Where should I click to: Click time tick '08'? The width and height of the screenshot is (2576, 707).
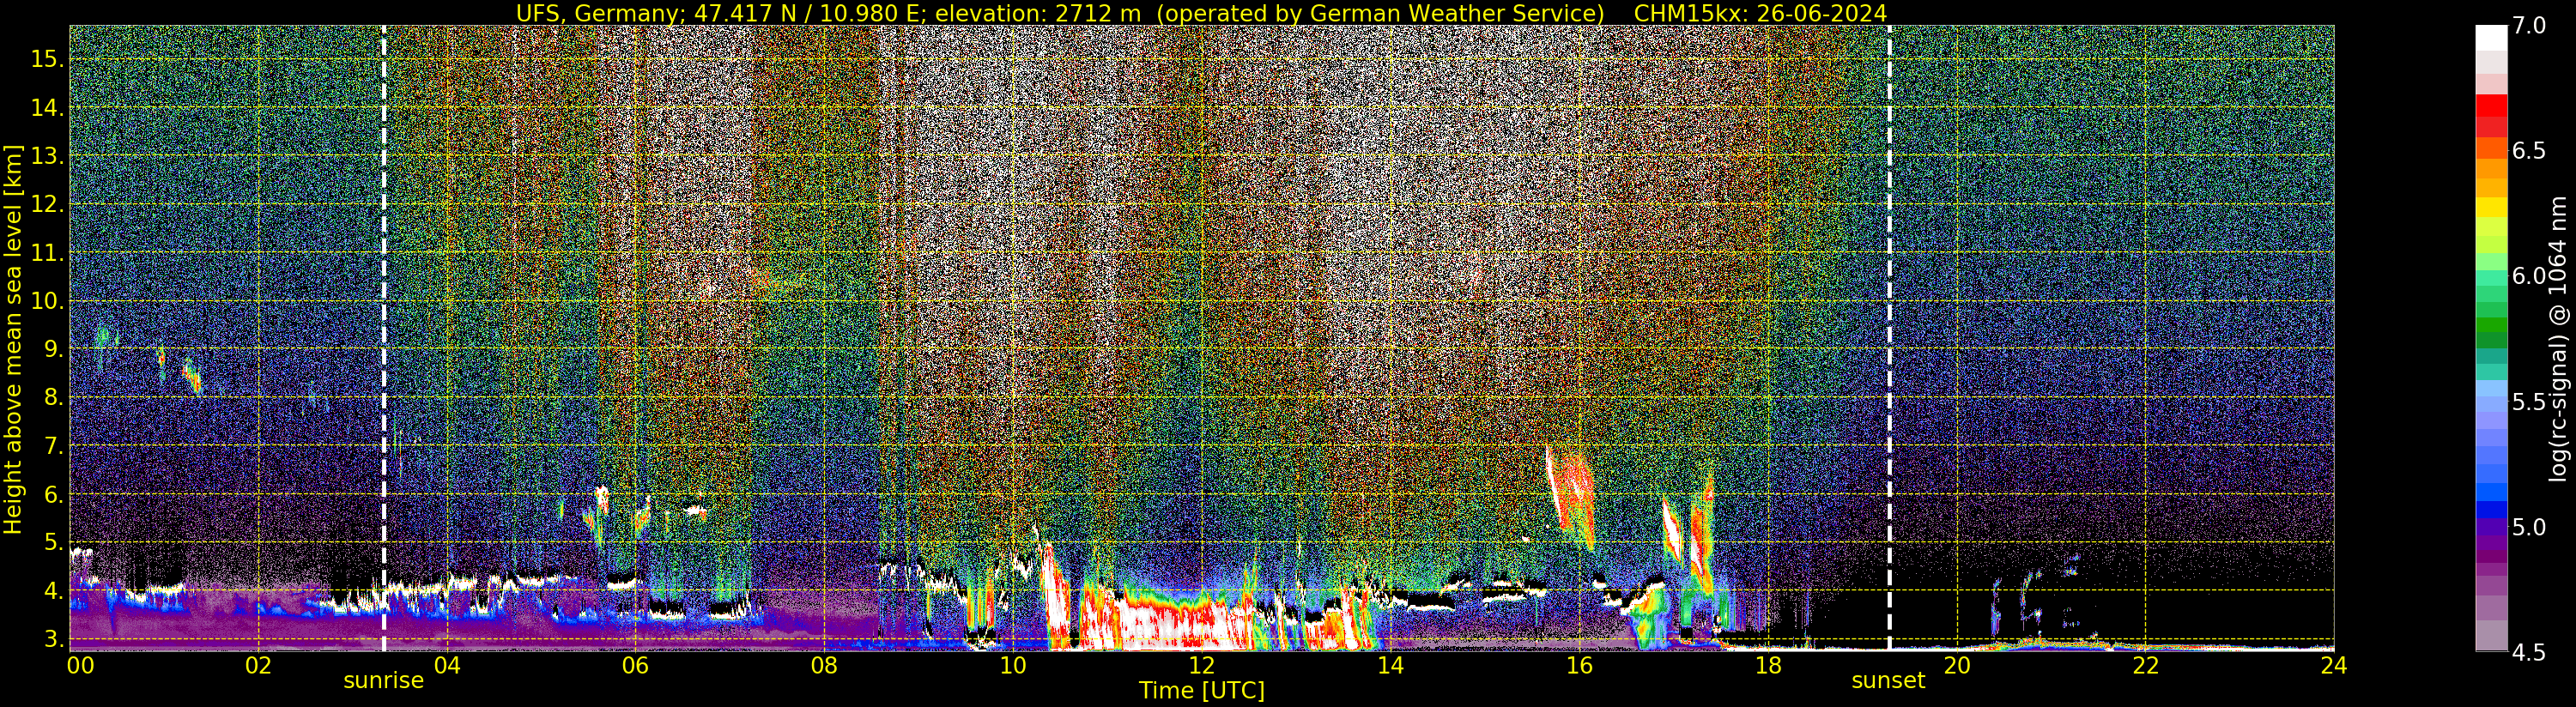click(x=824, y=665)
